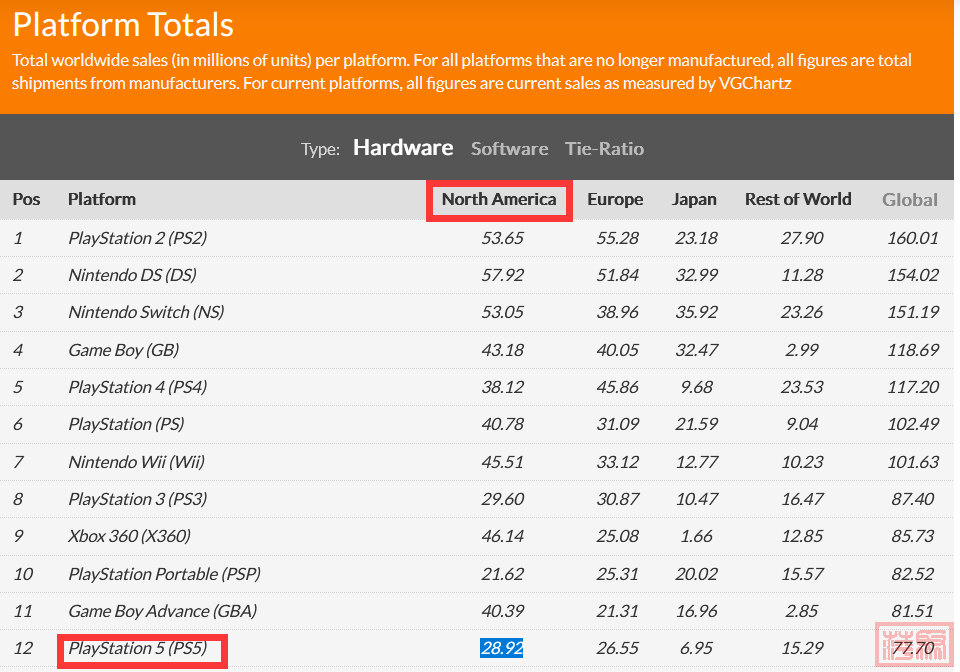Sort table by Japan column header
The width and height of the screenshot is (960, 672).
tap(694, 199)
